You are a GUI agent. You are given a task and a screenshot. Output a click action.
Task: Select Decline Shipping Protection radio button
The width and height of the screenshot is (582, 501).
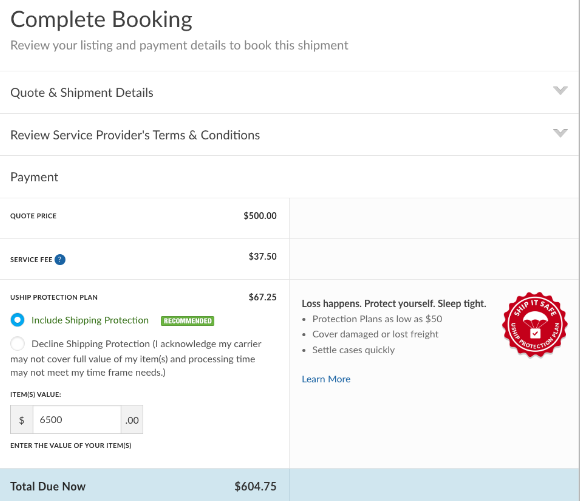(17, 343)
